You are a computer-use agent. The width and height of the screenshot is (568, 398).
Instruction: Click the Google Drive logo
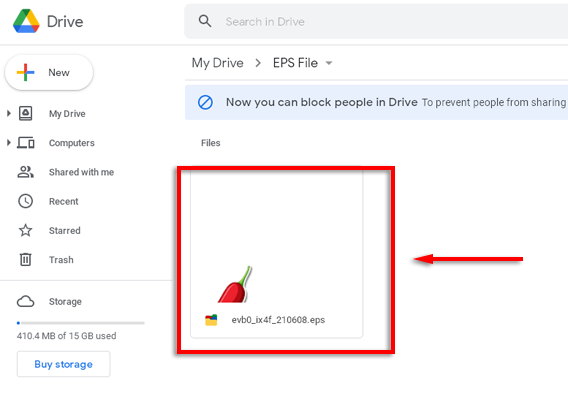click(x=26, y=21)
